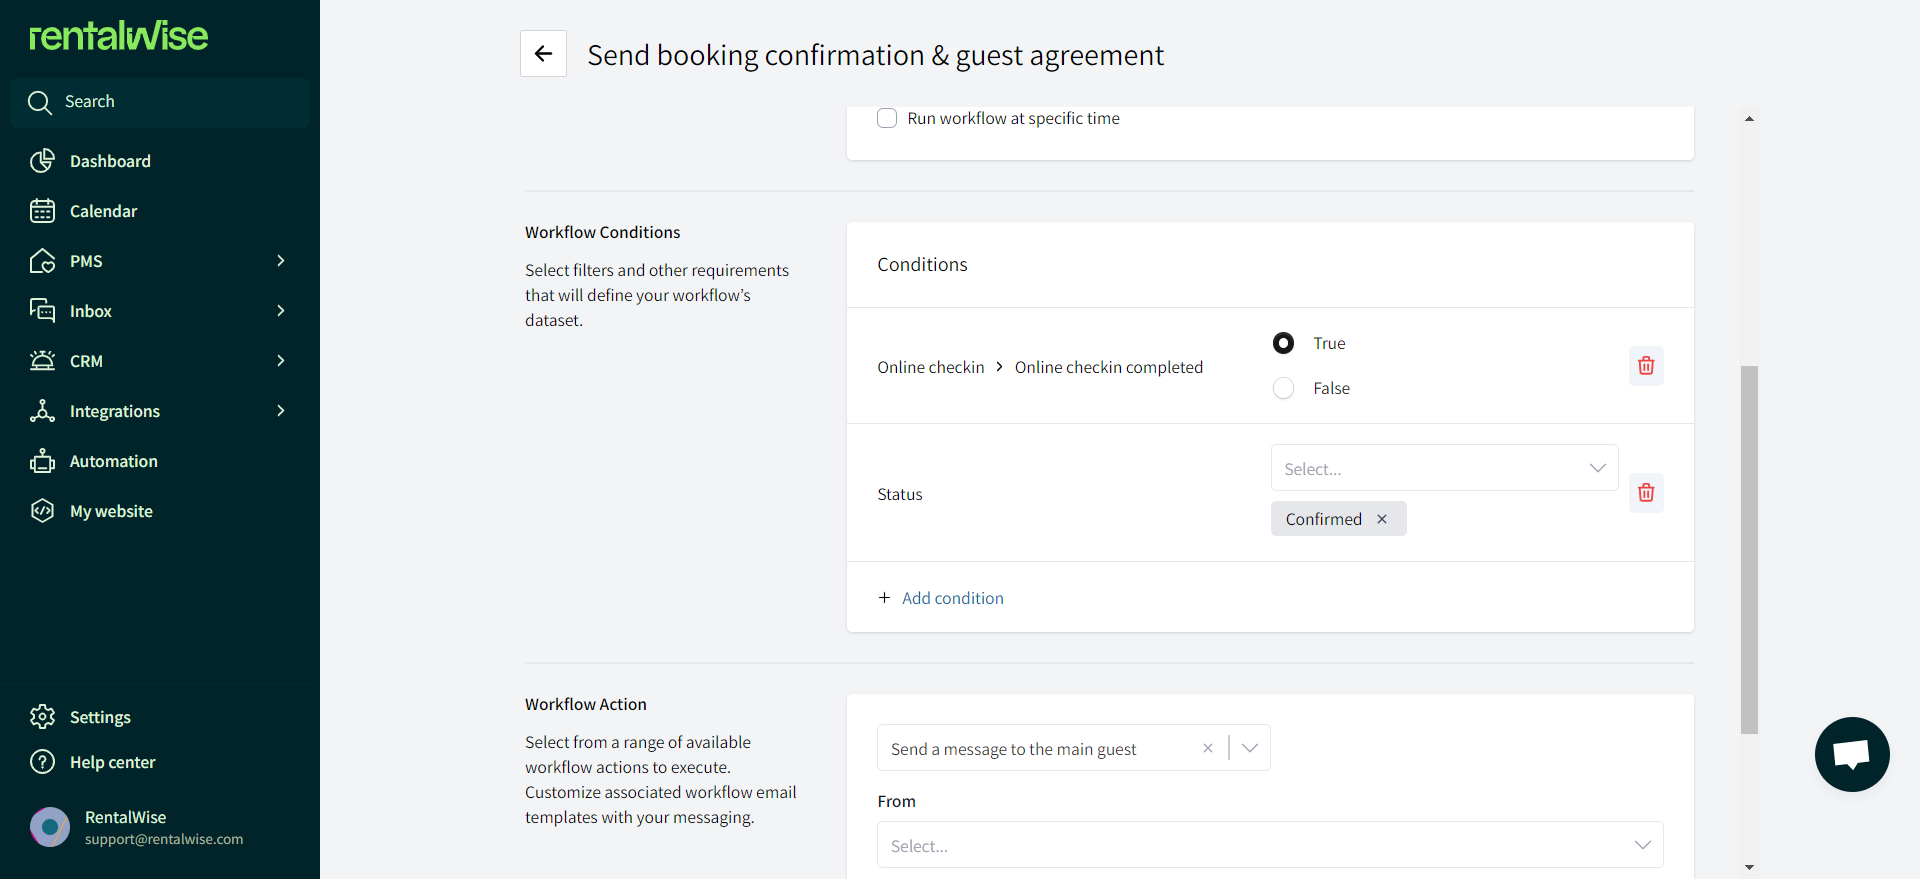
Task: Remove the Confirmed status tag
Action: (x=1382, y=519)
